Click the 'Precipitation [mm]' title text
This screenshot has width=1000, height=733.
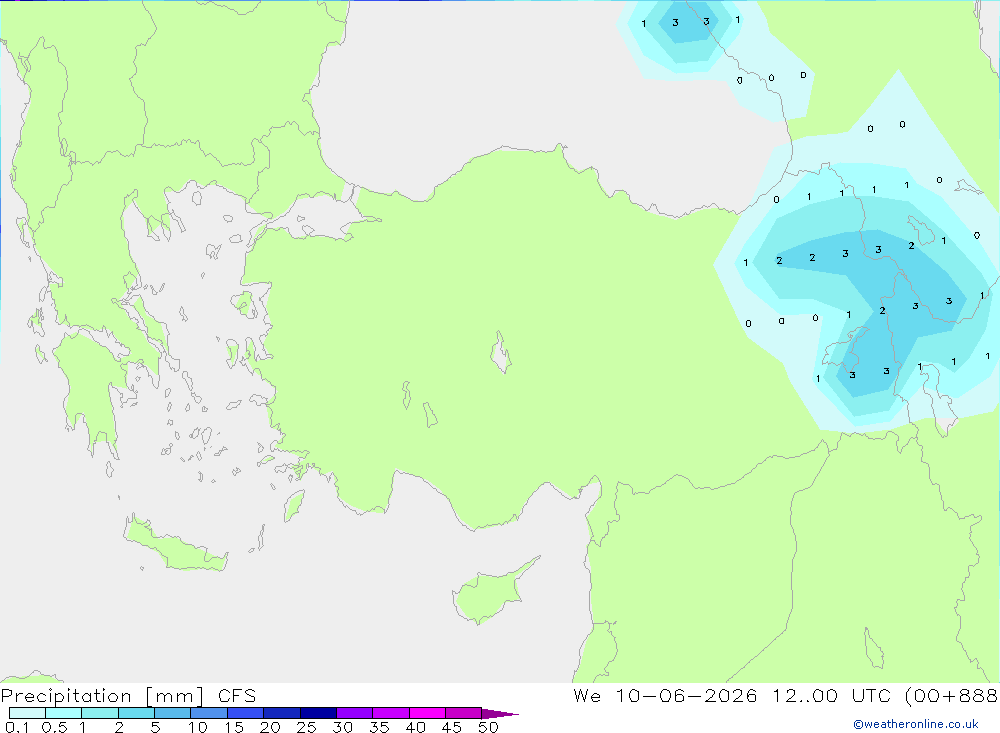click(103, 696)
